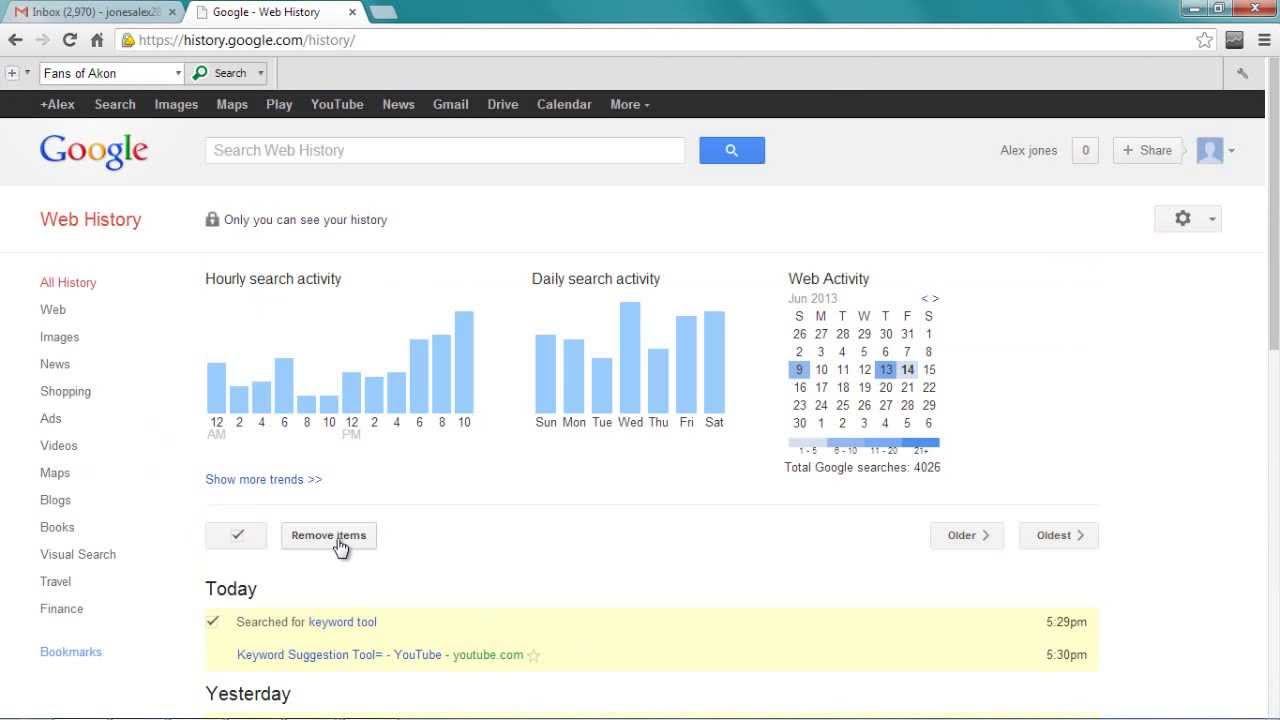Filter history by Videos
The width and height of the screenshot is (1280, 720).
59,445
